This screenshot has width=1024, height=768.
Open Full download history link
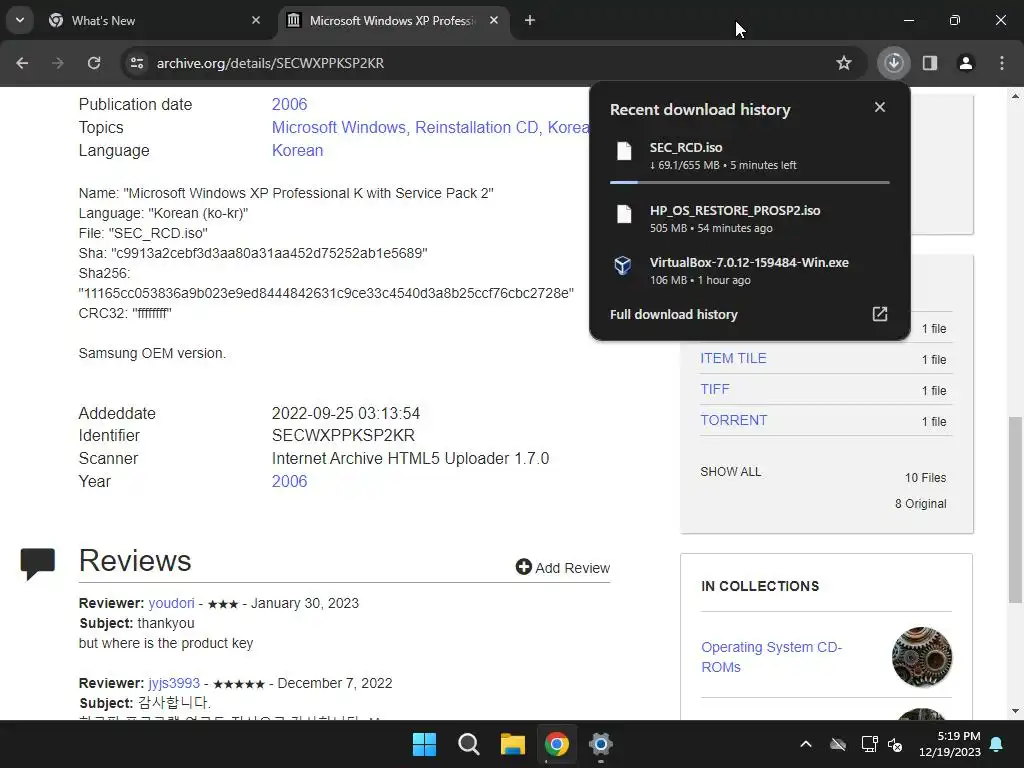pos(673,314)
